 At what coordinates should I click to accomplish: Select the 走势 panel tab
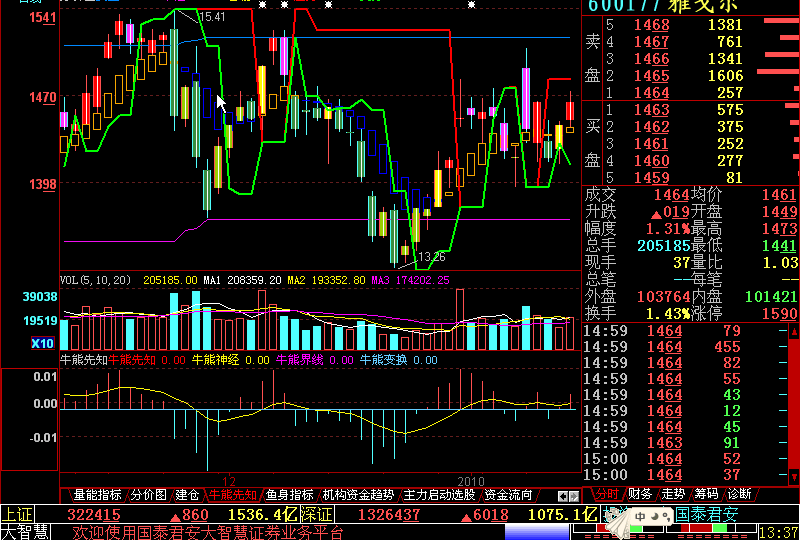pyautogui.click(x=673, y=494)
